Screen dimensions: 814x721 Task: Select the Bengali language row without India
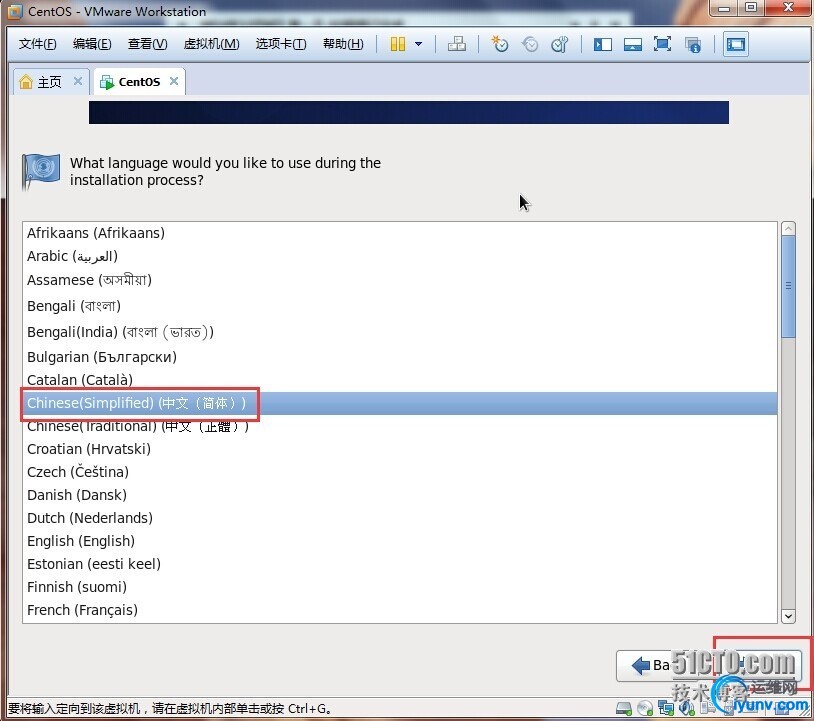[400, 306]
